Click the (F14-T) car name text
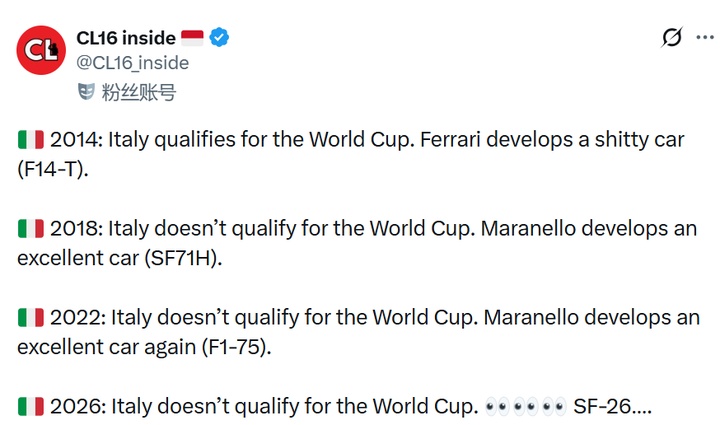 53,169
